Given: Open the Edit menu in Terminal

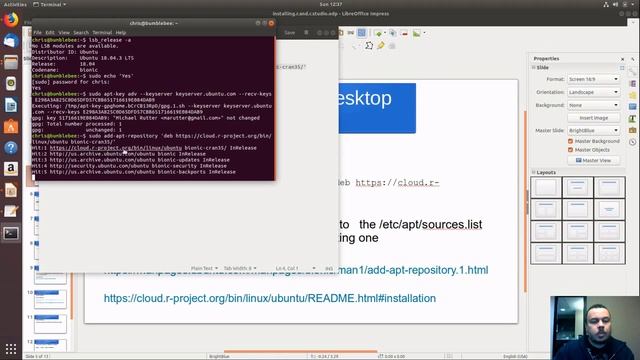Looking at the screenshot, I should coord(50,32).
